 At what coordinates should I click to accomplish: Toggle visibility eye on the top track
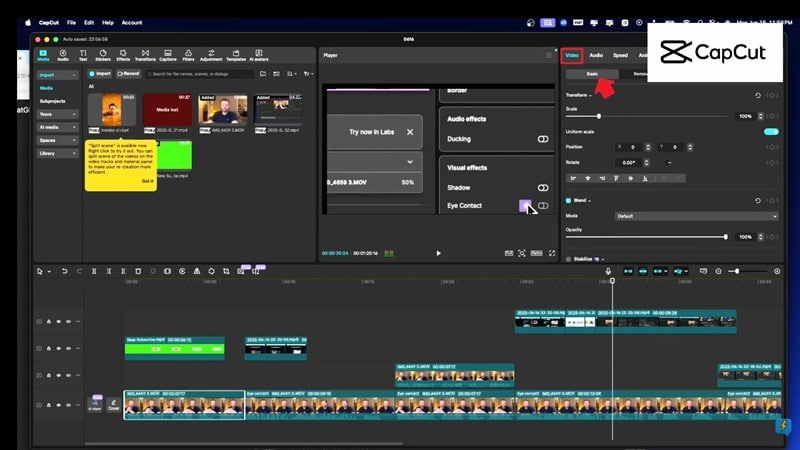pos(59,321)
